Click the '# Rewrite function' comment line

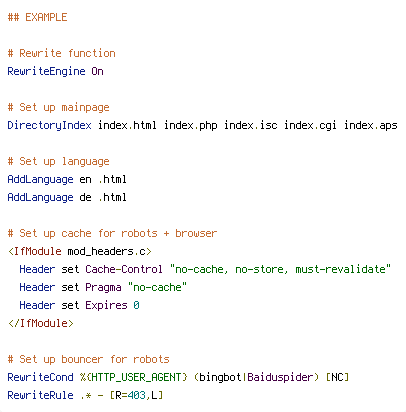click(61, 53)
